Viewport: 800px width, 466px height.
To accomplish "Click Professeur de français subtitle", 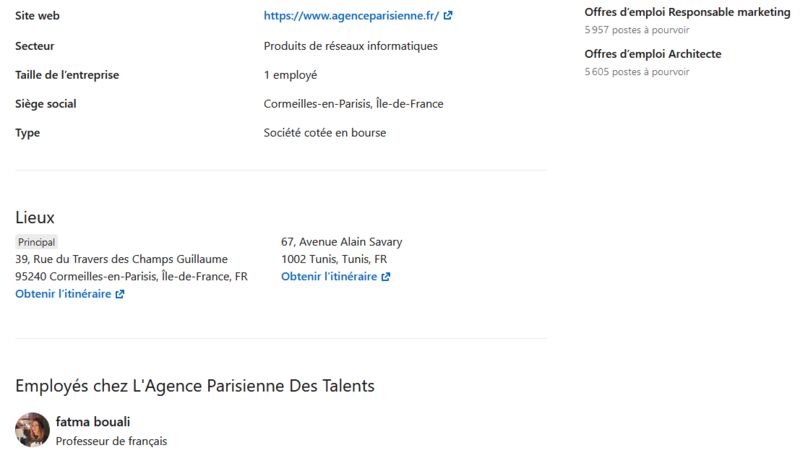I will pos(111,441).
